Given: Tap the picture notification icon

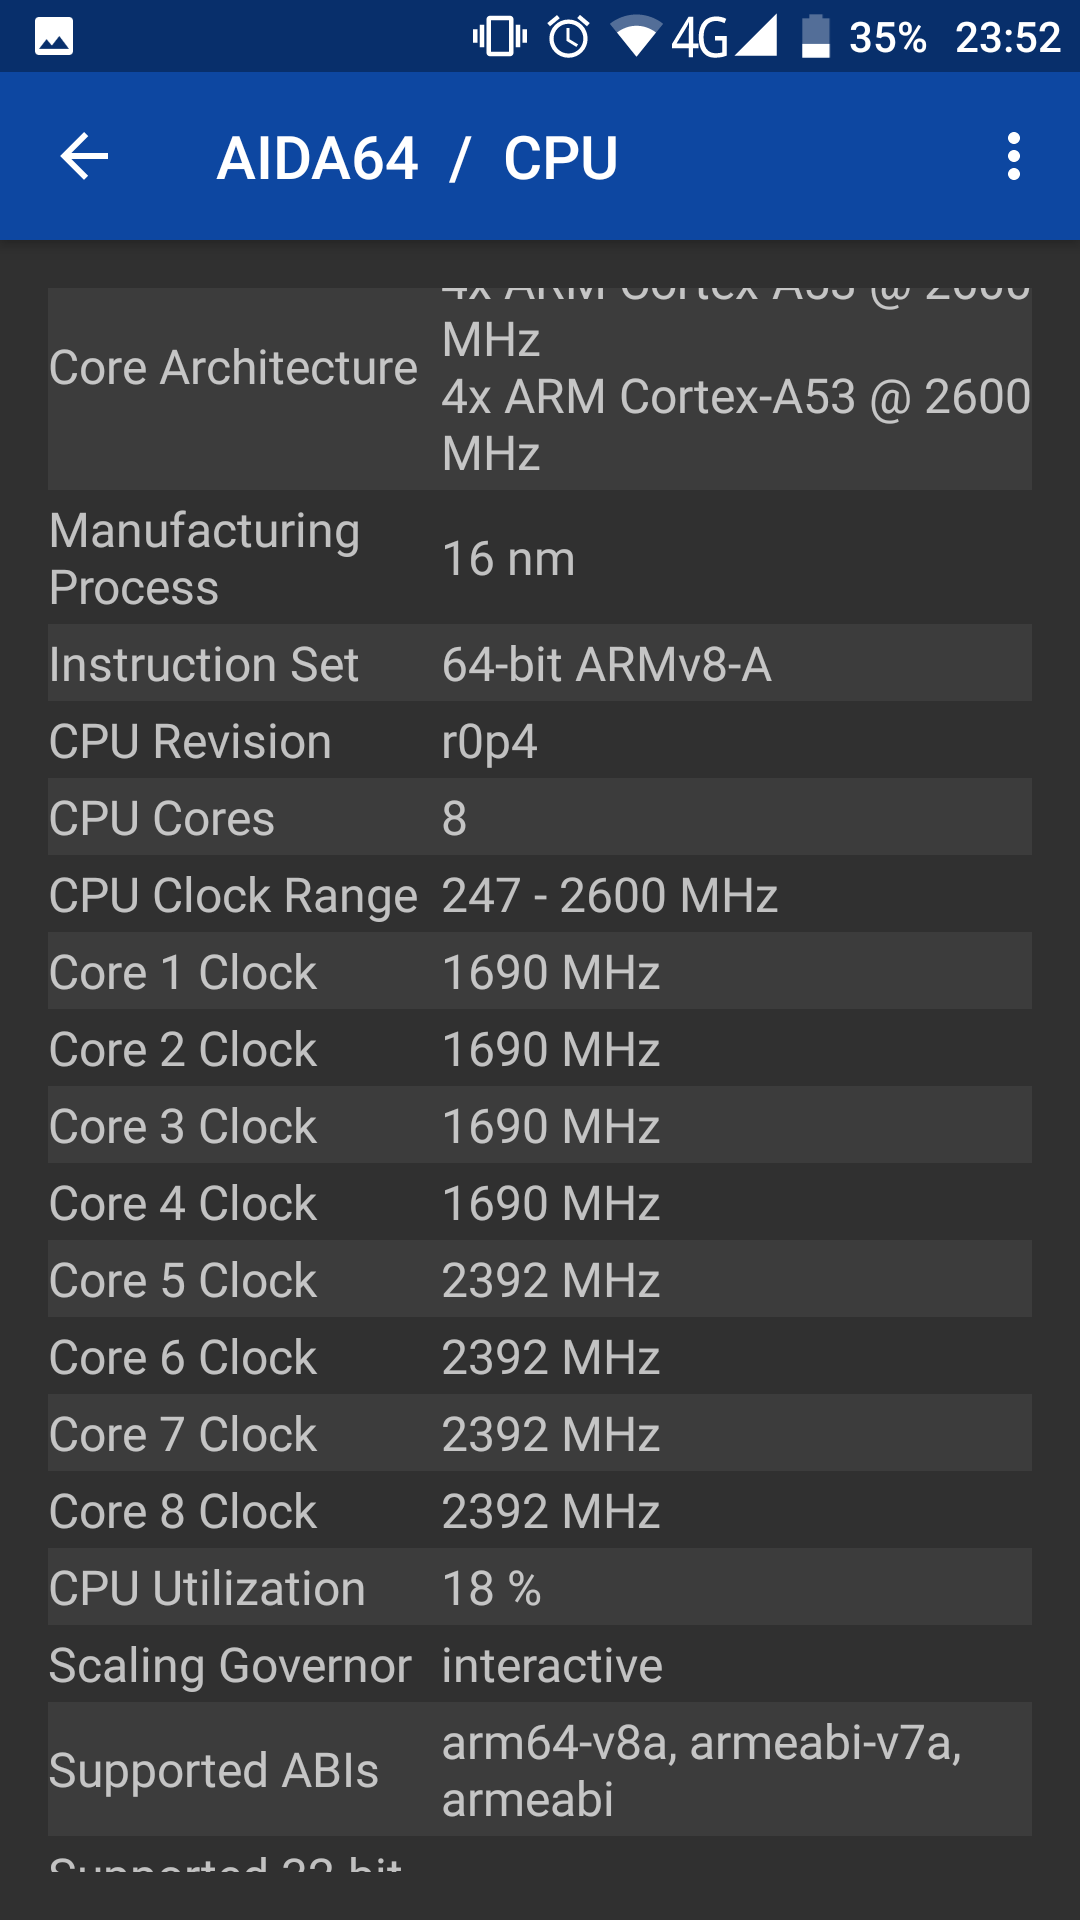Looking at the screenshot, I should [54, 37].
